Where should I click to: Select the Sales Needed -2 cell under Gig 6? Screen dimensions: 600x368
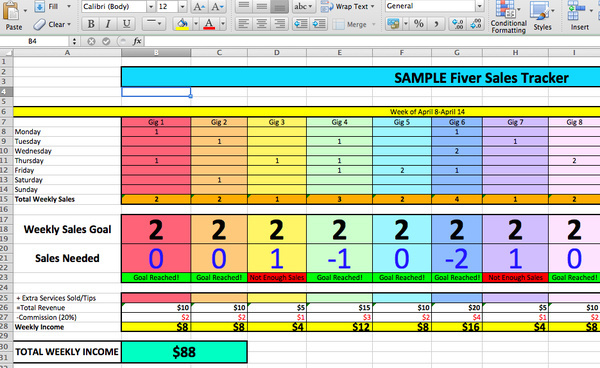click(457, 258)
